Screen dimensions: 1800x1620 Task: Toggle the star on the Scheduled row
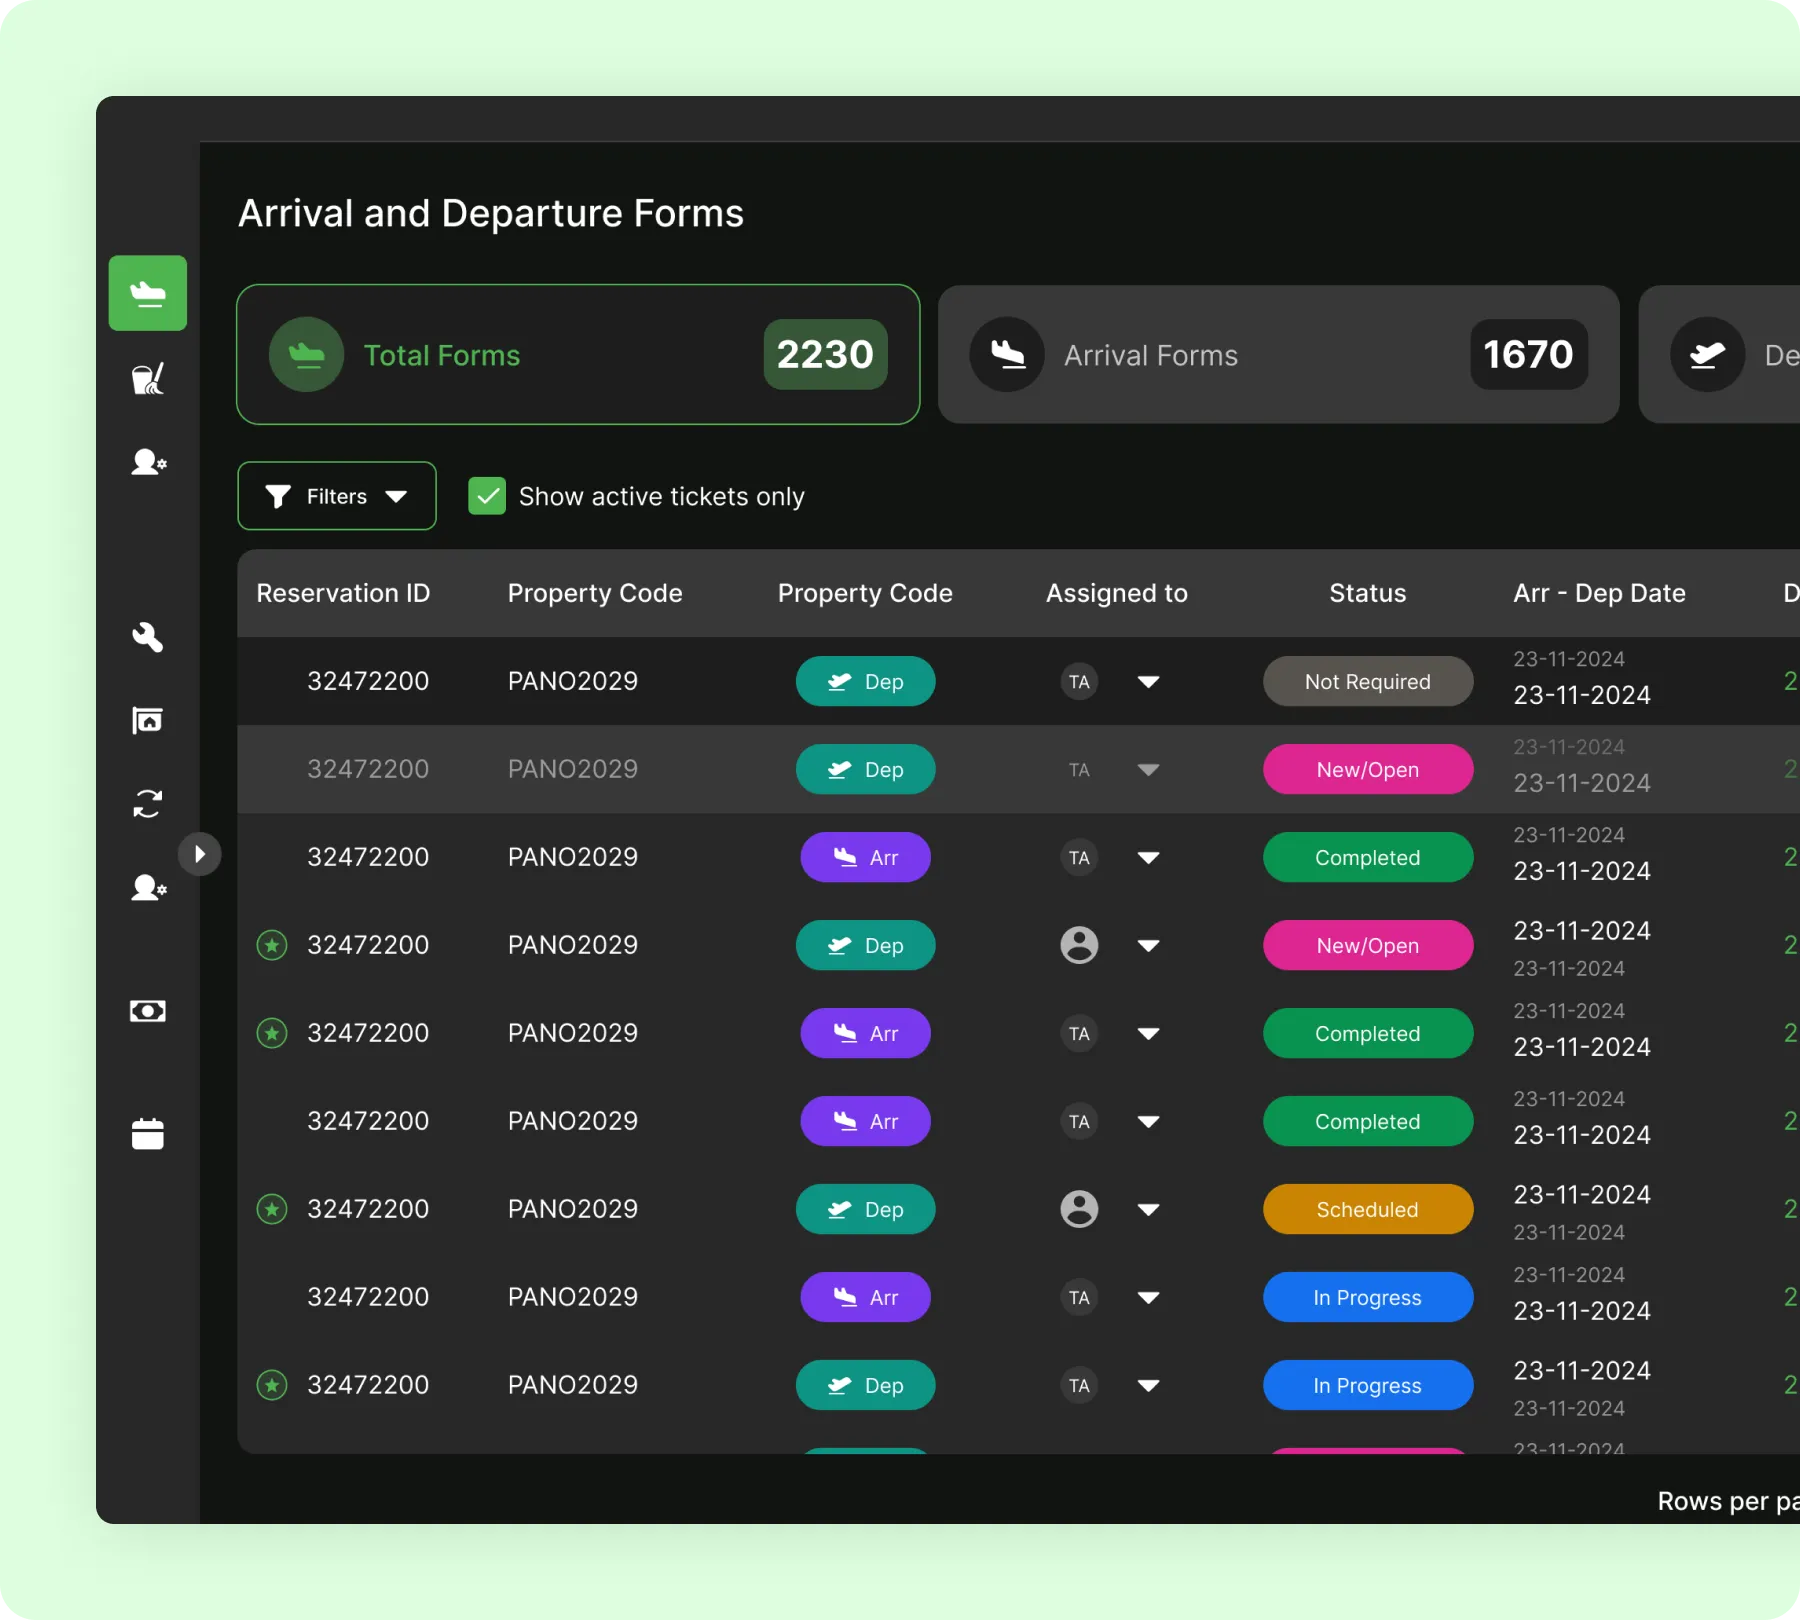pos(272,1209)
